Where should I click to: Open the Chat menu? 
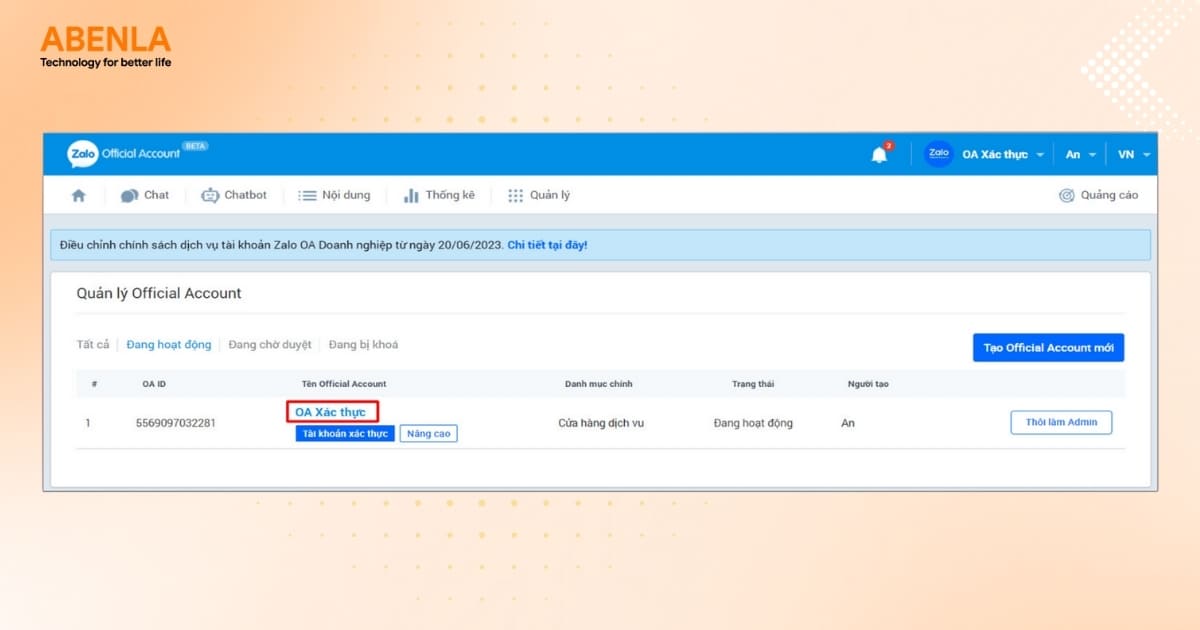click(x=145, y=195)
